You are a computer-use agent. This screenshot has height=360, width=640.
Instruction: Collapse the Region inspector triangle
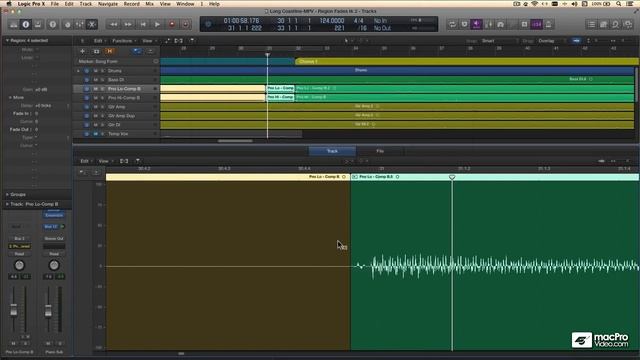click(7, 41)
